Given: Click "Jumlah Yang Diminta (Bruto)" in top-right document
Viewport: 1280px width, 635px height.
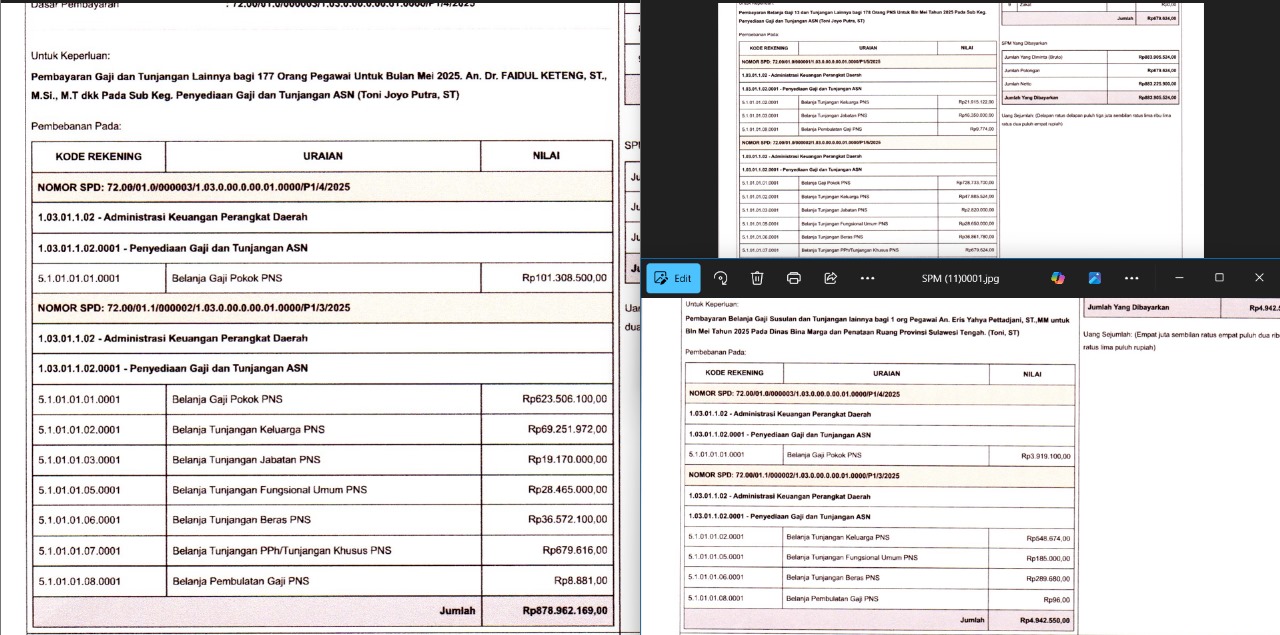Looking at the screenshot, I should (x=1033, y=57).
